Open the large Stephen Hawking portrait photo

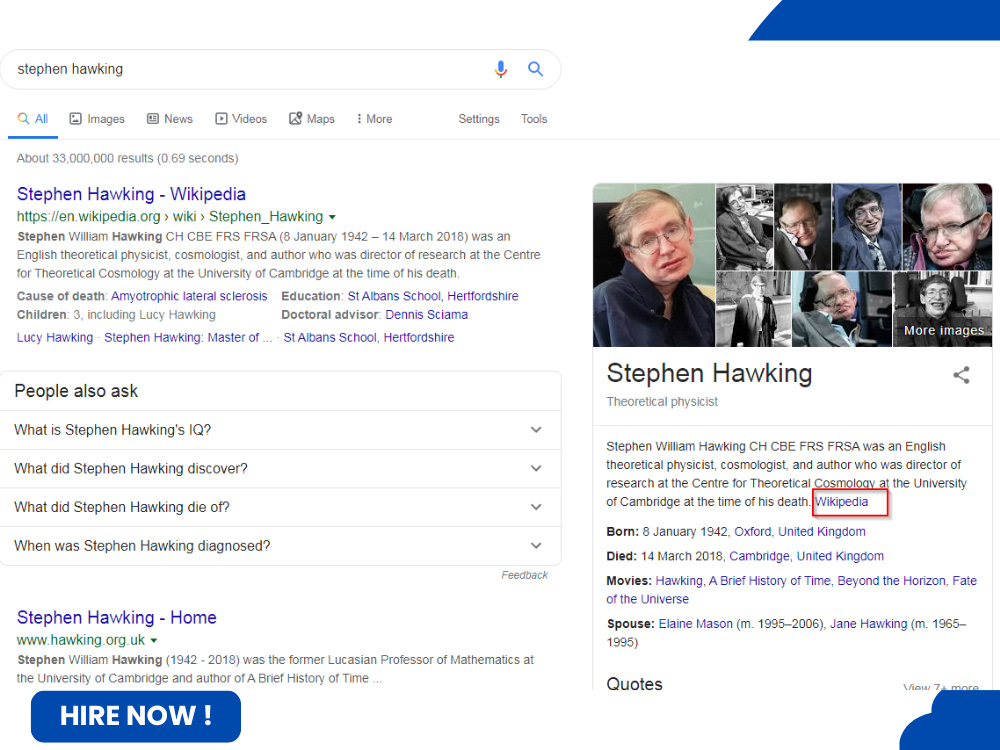tap(654, 265)
